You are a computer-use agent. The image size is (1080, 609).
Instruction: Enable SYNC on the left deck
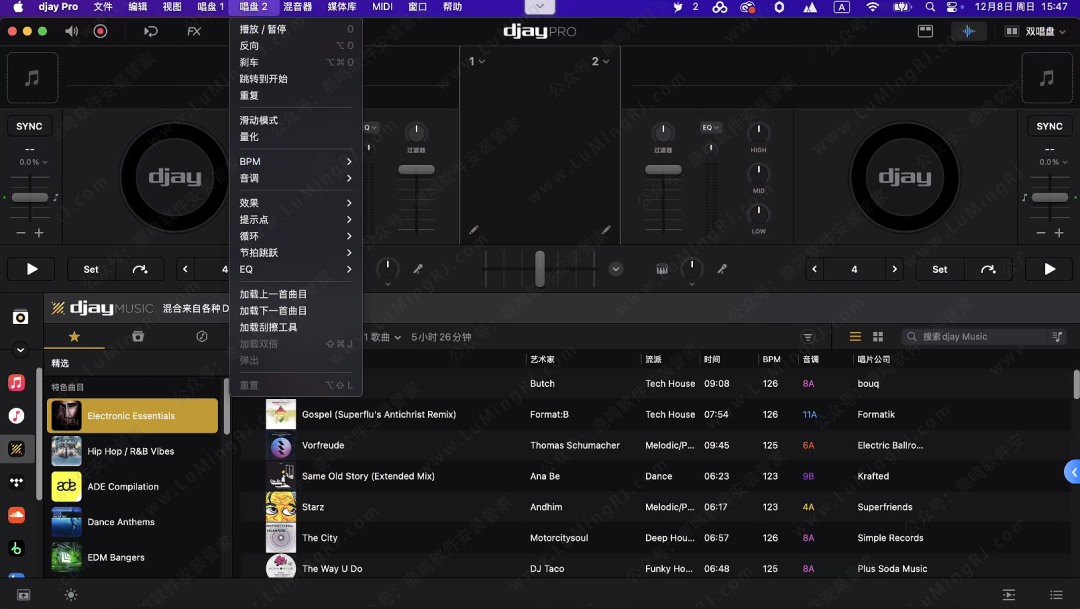pos(29,125)
